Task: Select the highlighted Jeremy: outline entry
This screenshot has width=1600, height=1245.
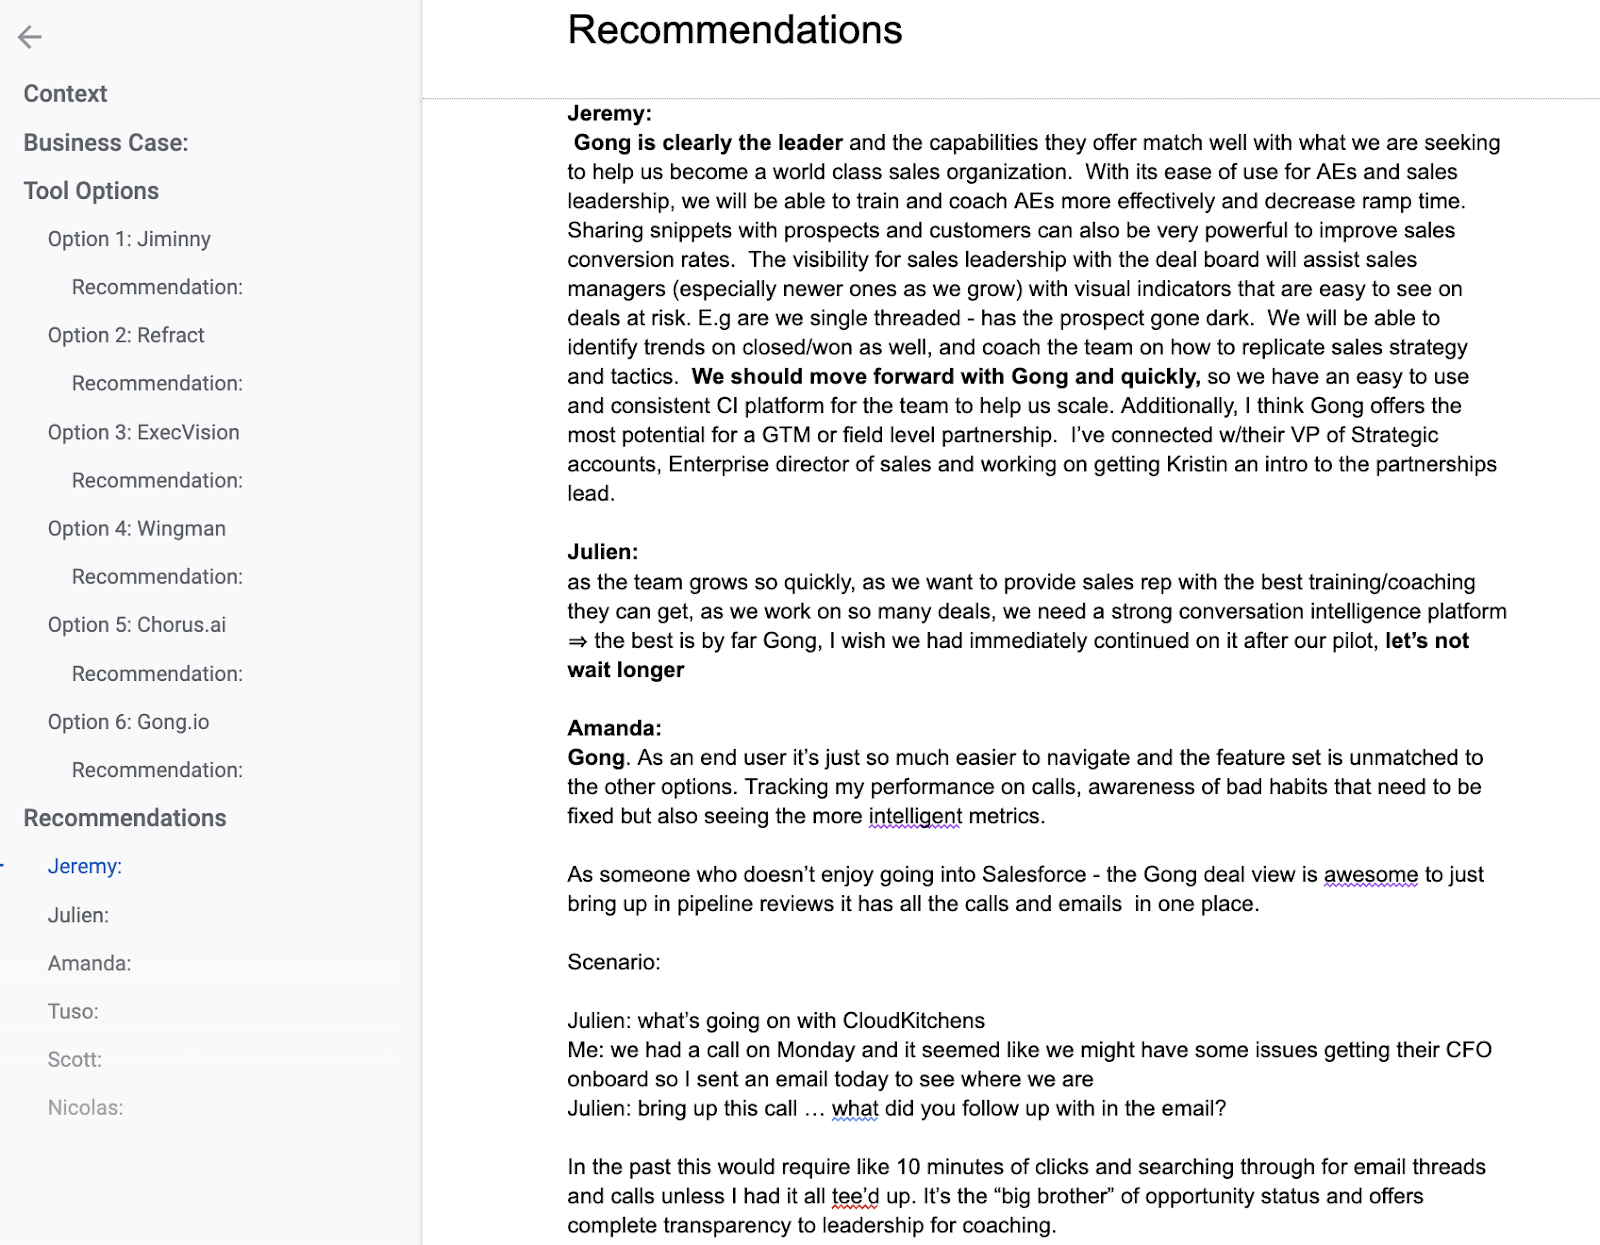Action: 85,866
